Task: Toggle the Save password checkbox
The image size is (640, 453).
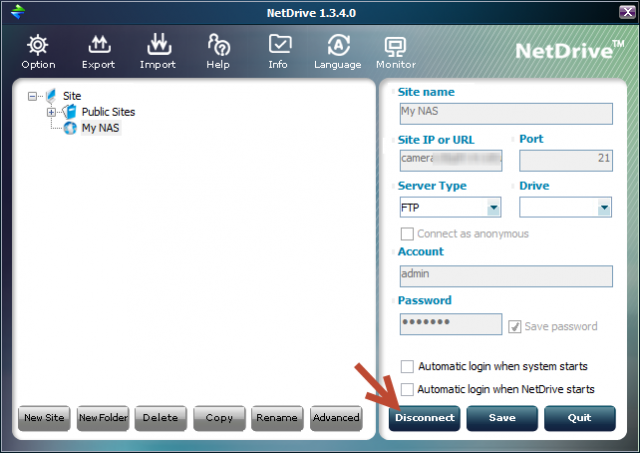Action: 515,326
